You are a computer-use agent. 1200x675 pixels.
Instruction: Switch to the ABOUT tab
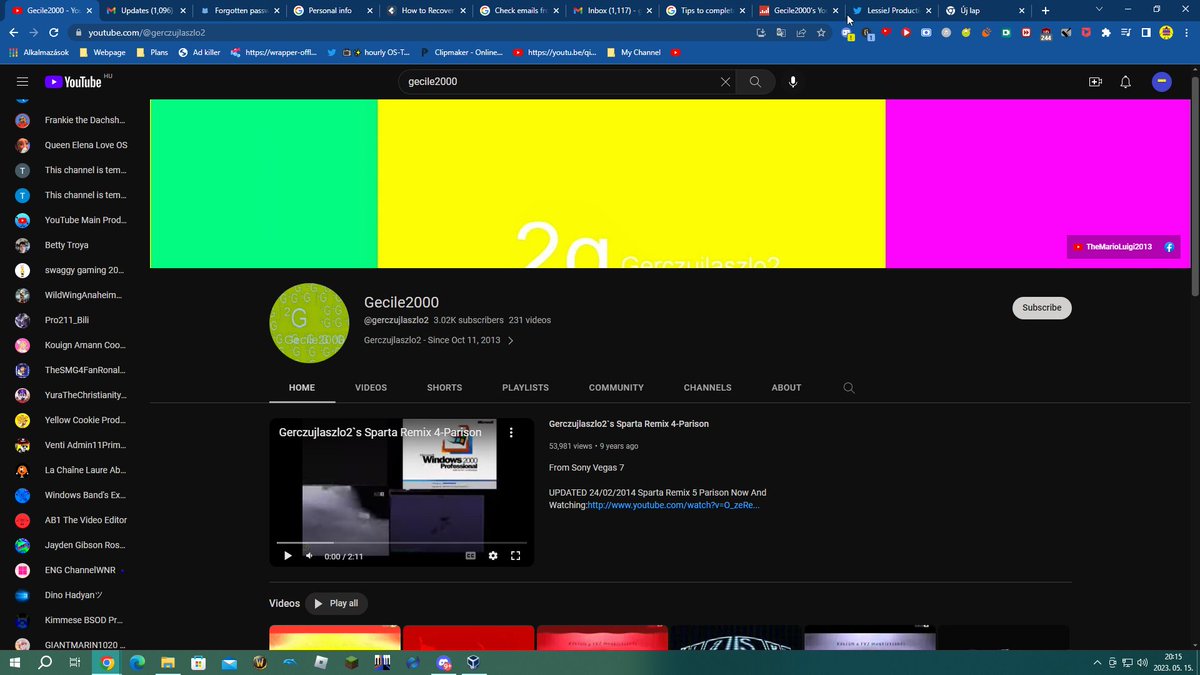pos(786,388)
